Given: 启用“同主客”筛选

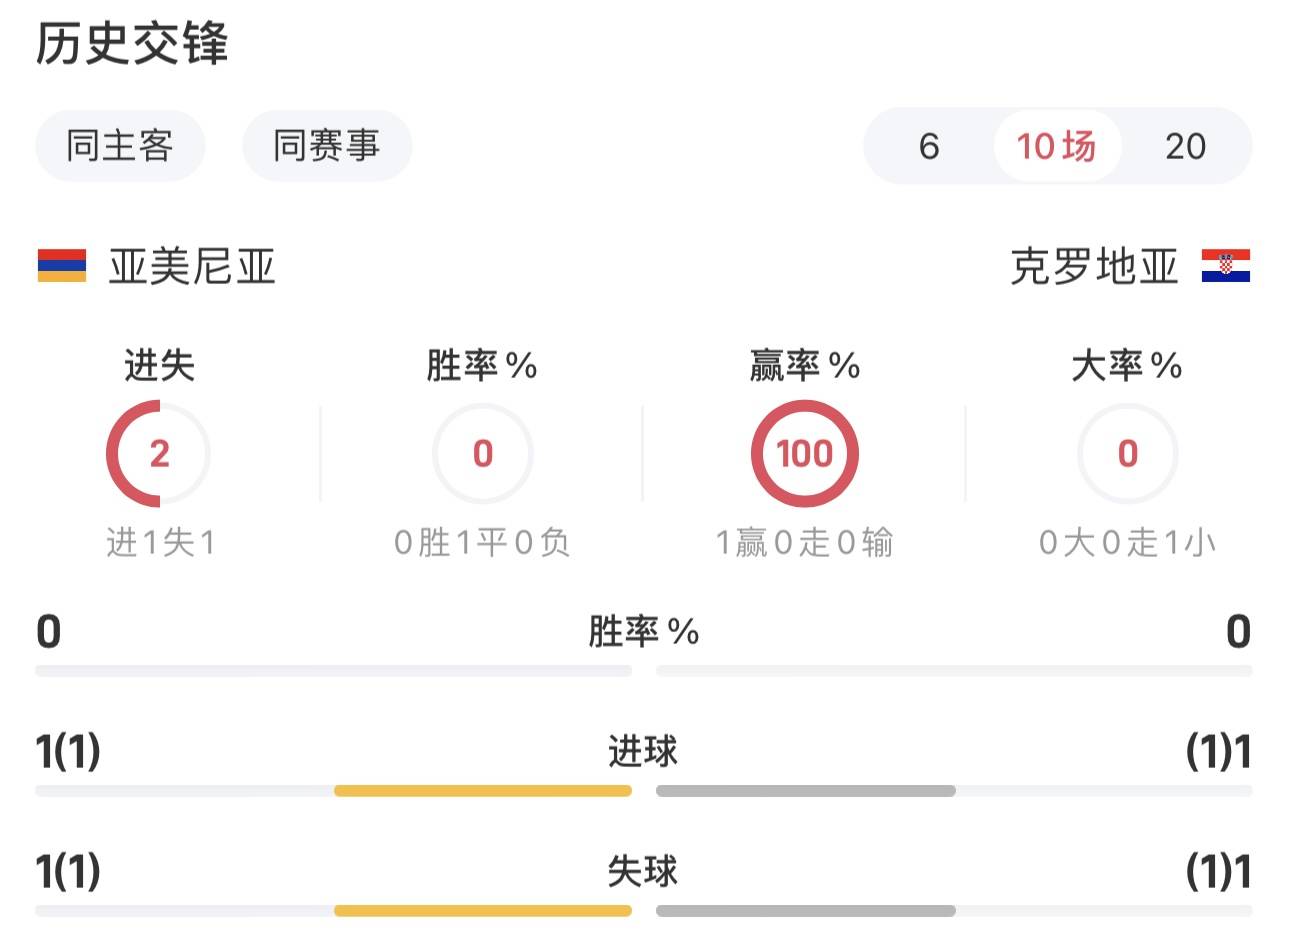Looking at the screenshot, I should (120, 145).
